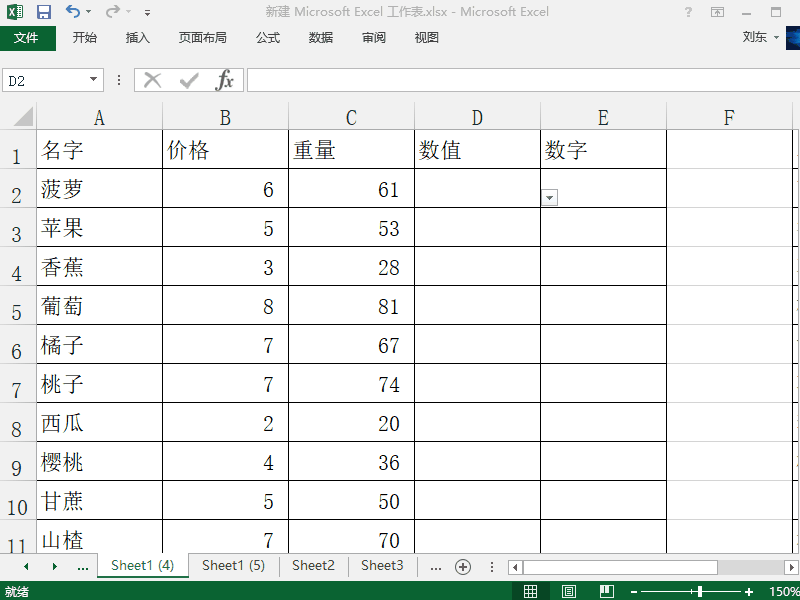
Task: Switch to the 插入 ribbon tab
Action: coord(138,38)
